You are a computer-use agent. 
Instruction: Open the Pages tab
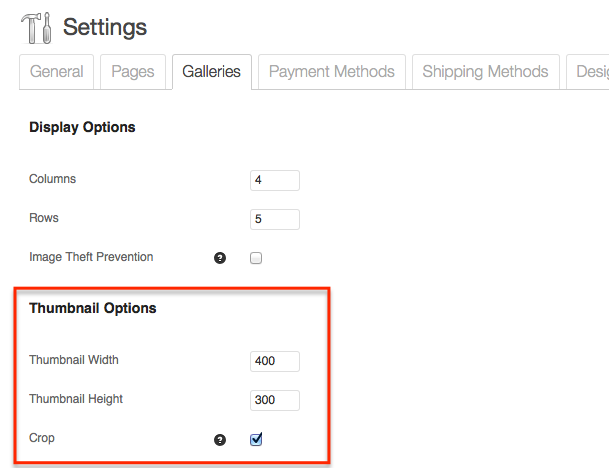[x=133, y=72]
